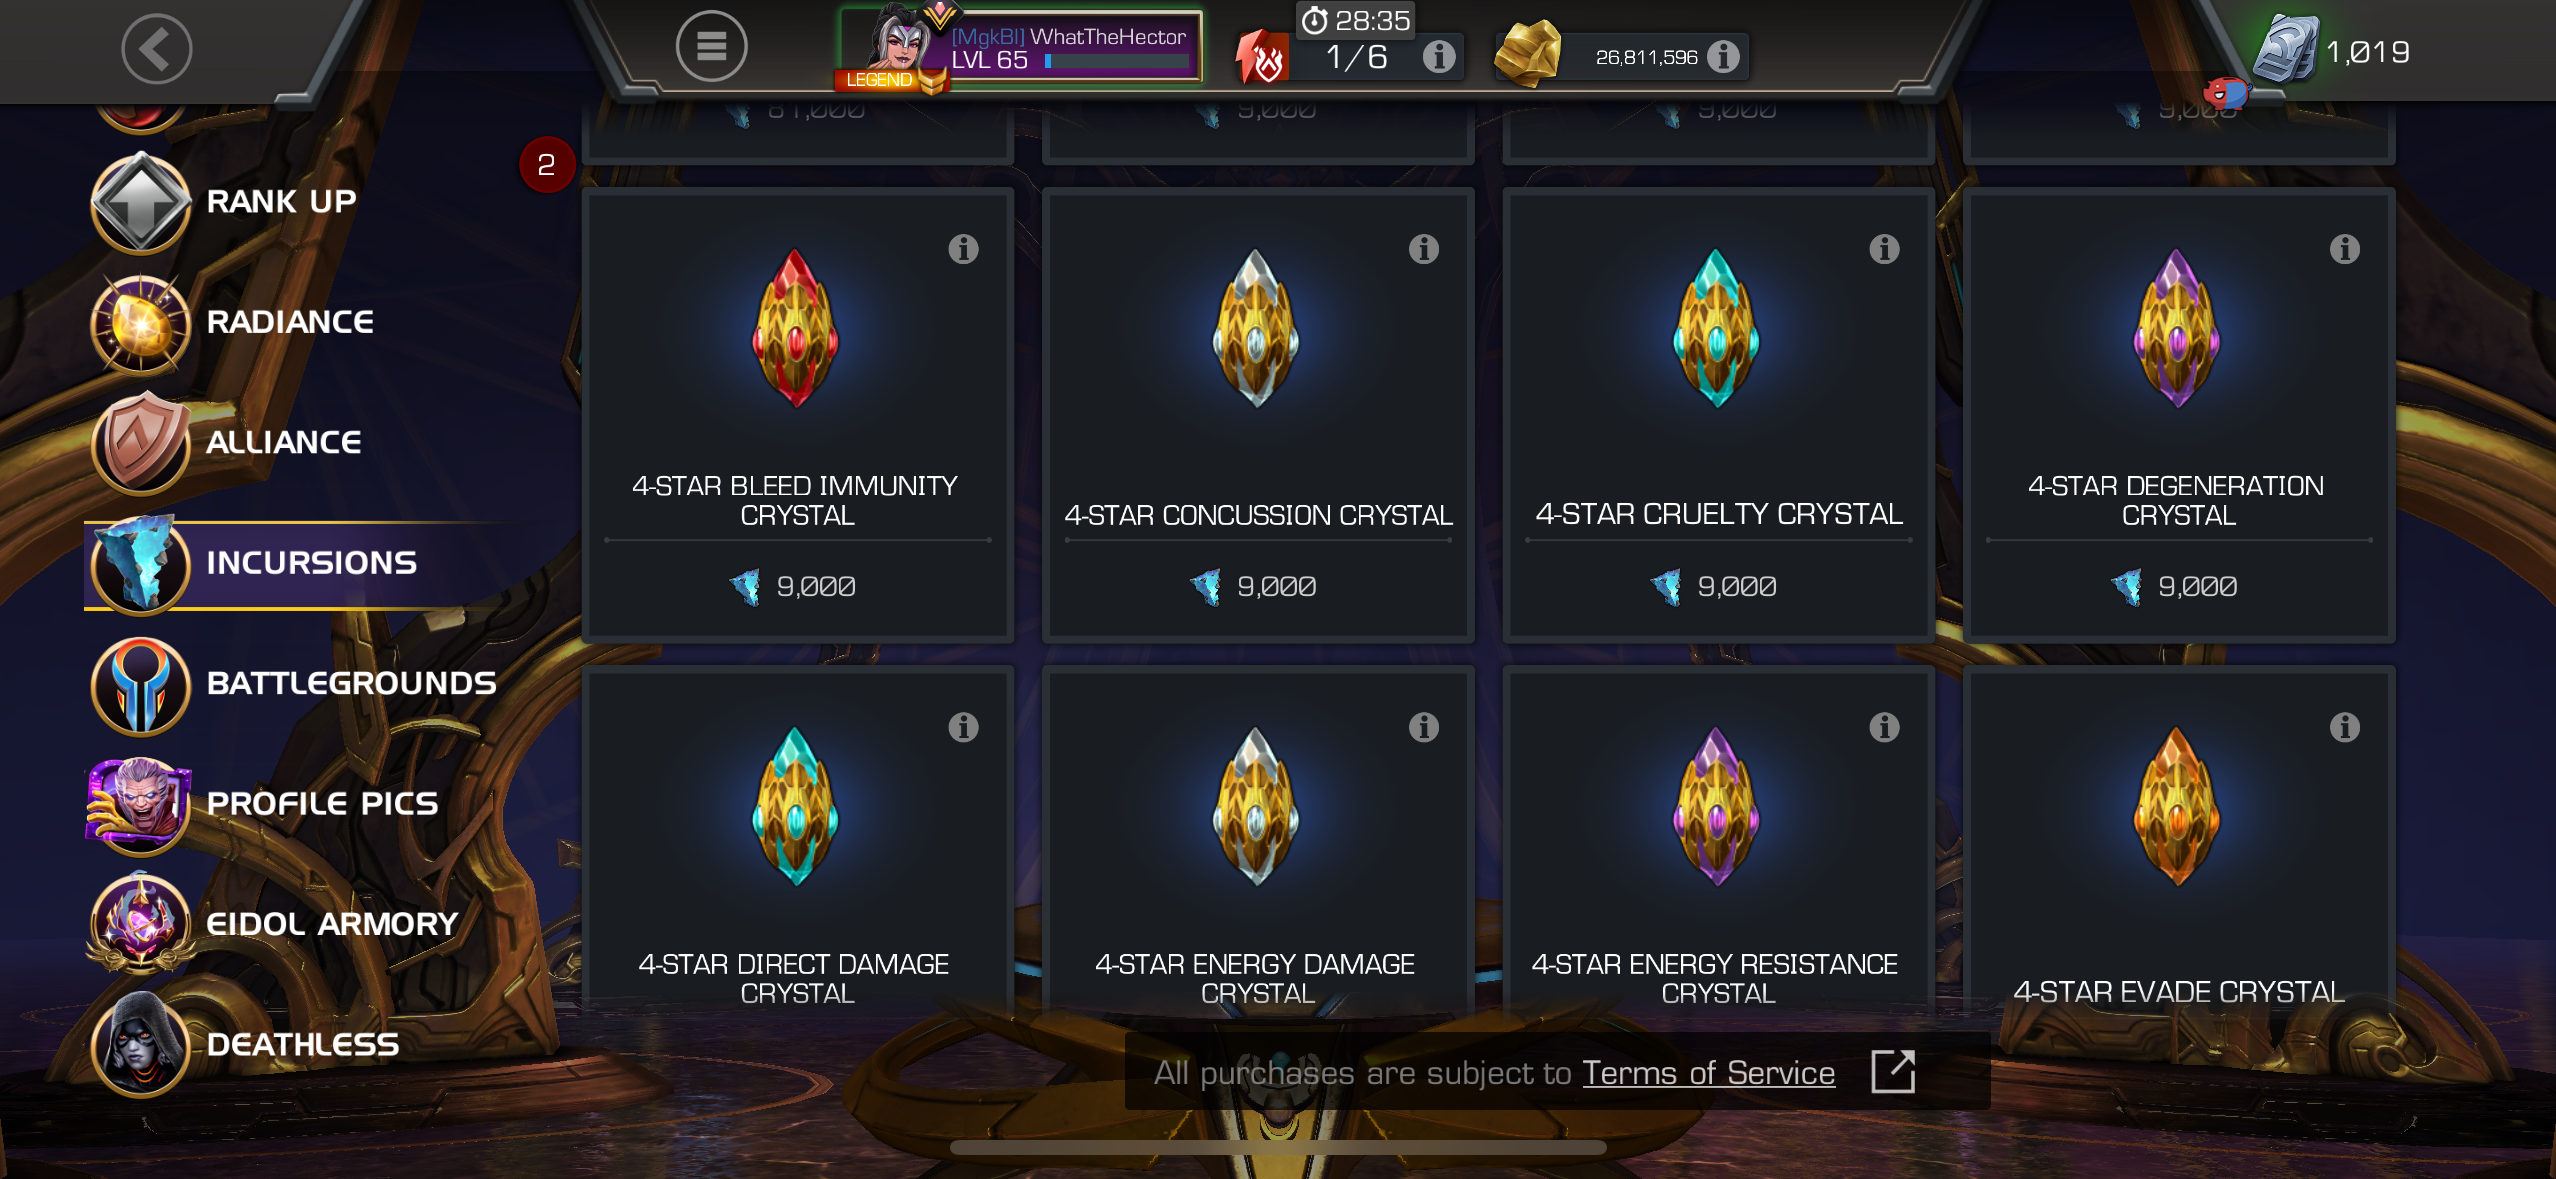Open the WhatTheHector player profile banner

(1020, 46)
